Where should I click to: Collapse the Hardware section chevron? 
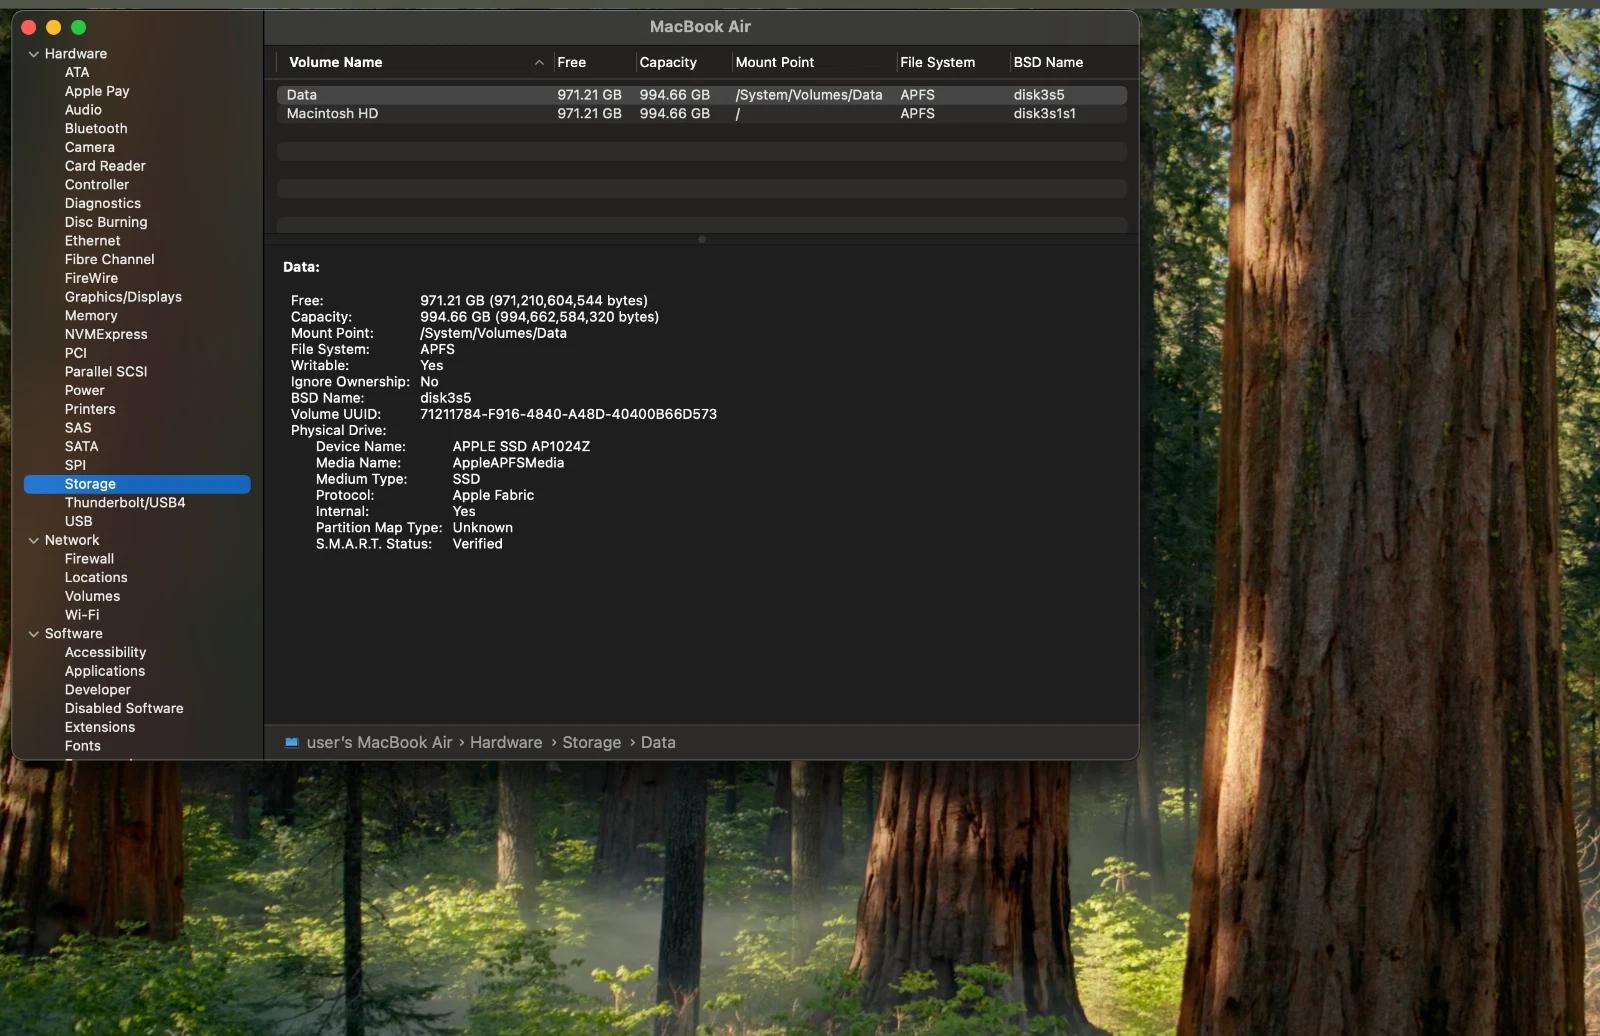(x=34, y=54)
